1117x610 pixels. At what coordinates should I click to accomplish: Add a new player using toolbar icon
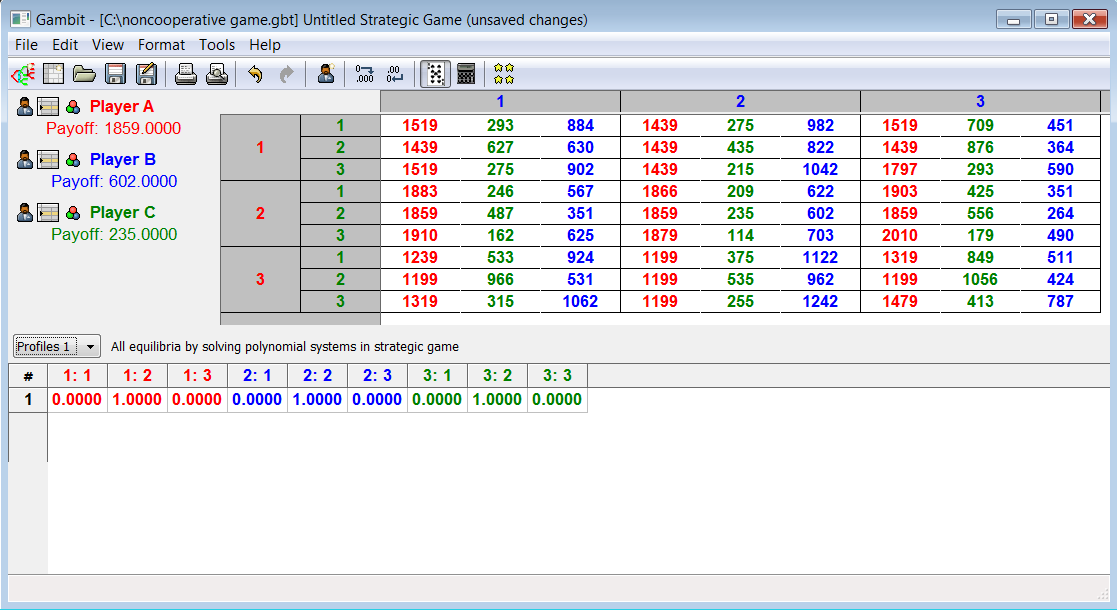325,74
